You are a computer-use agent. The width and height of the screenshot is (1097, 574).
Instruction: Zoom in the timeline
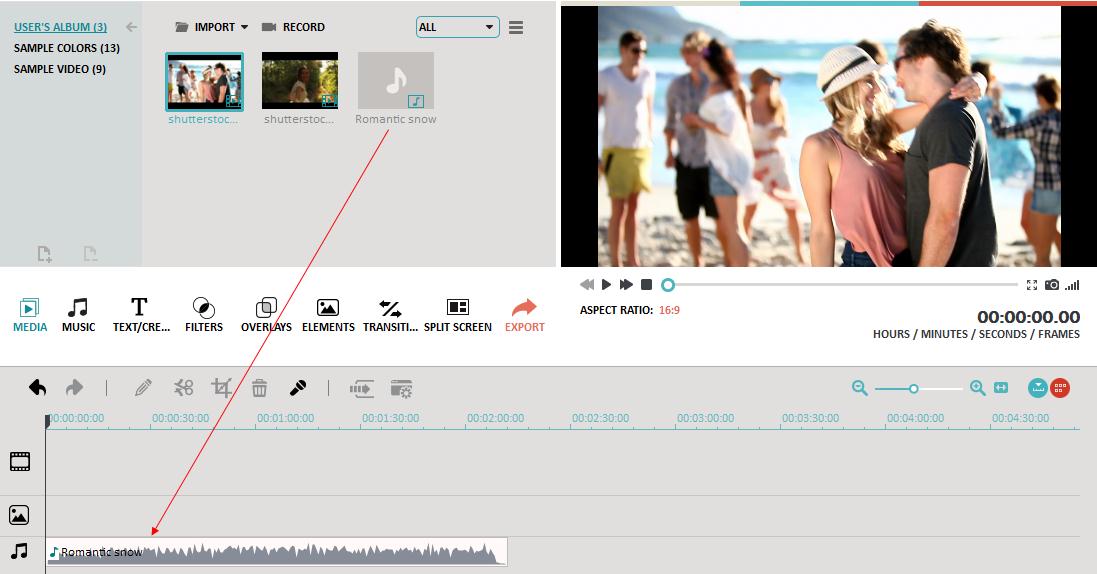(x=977, y=388)
